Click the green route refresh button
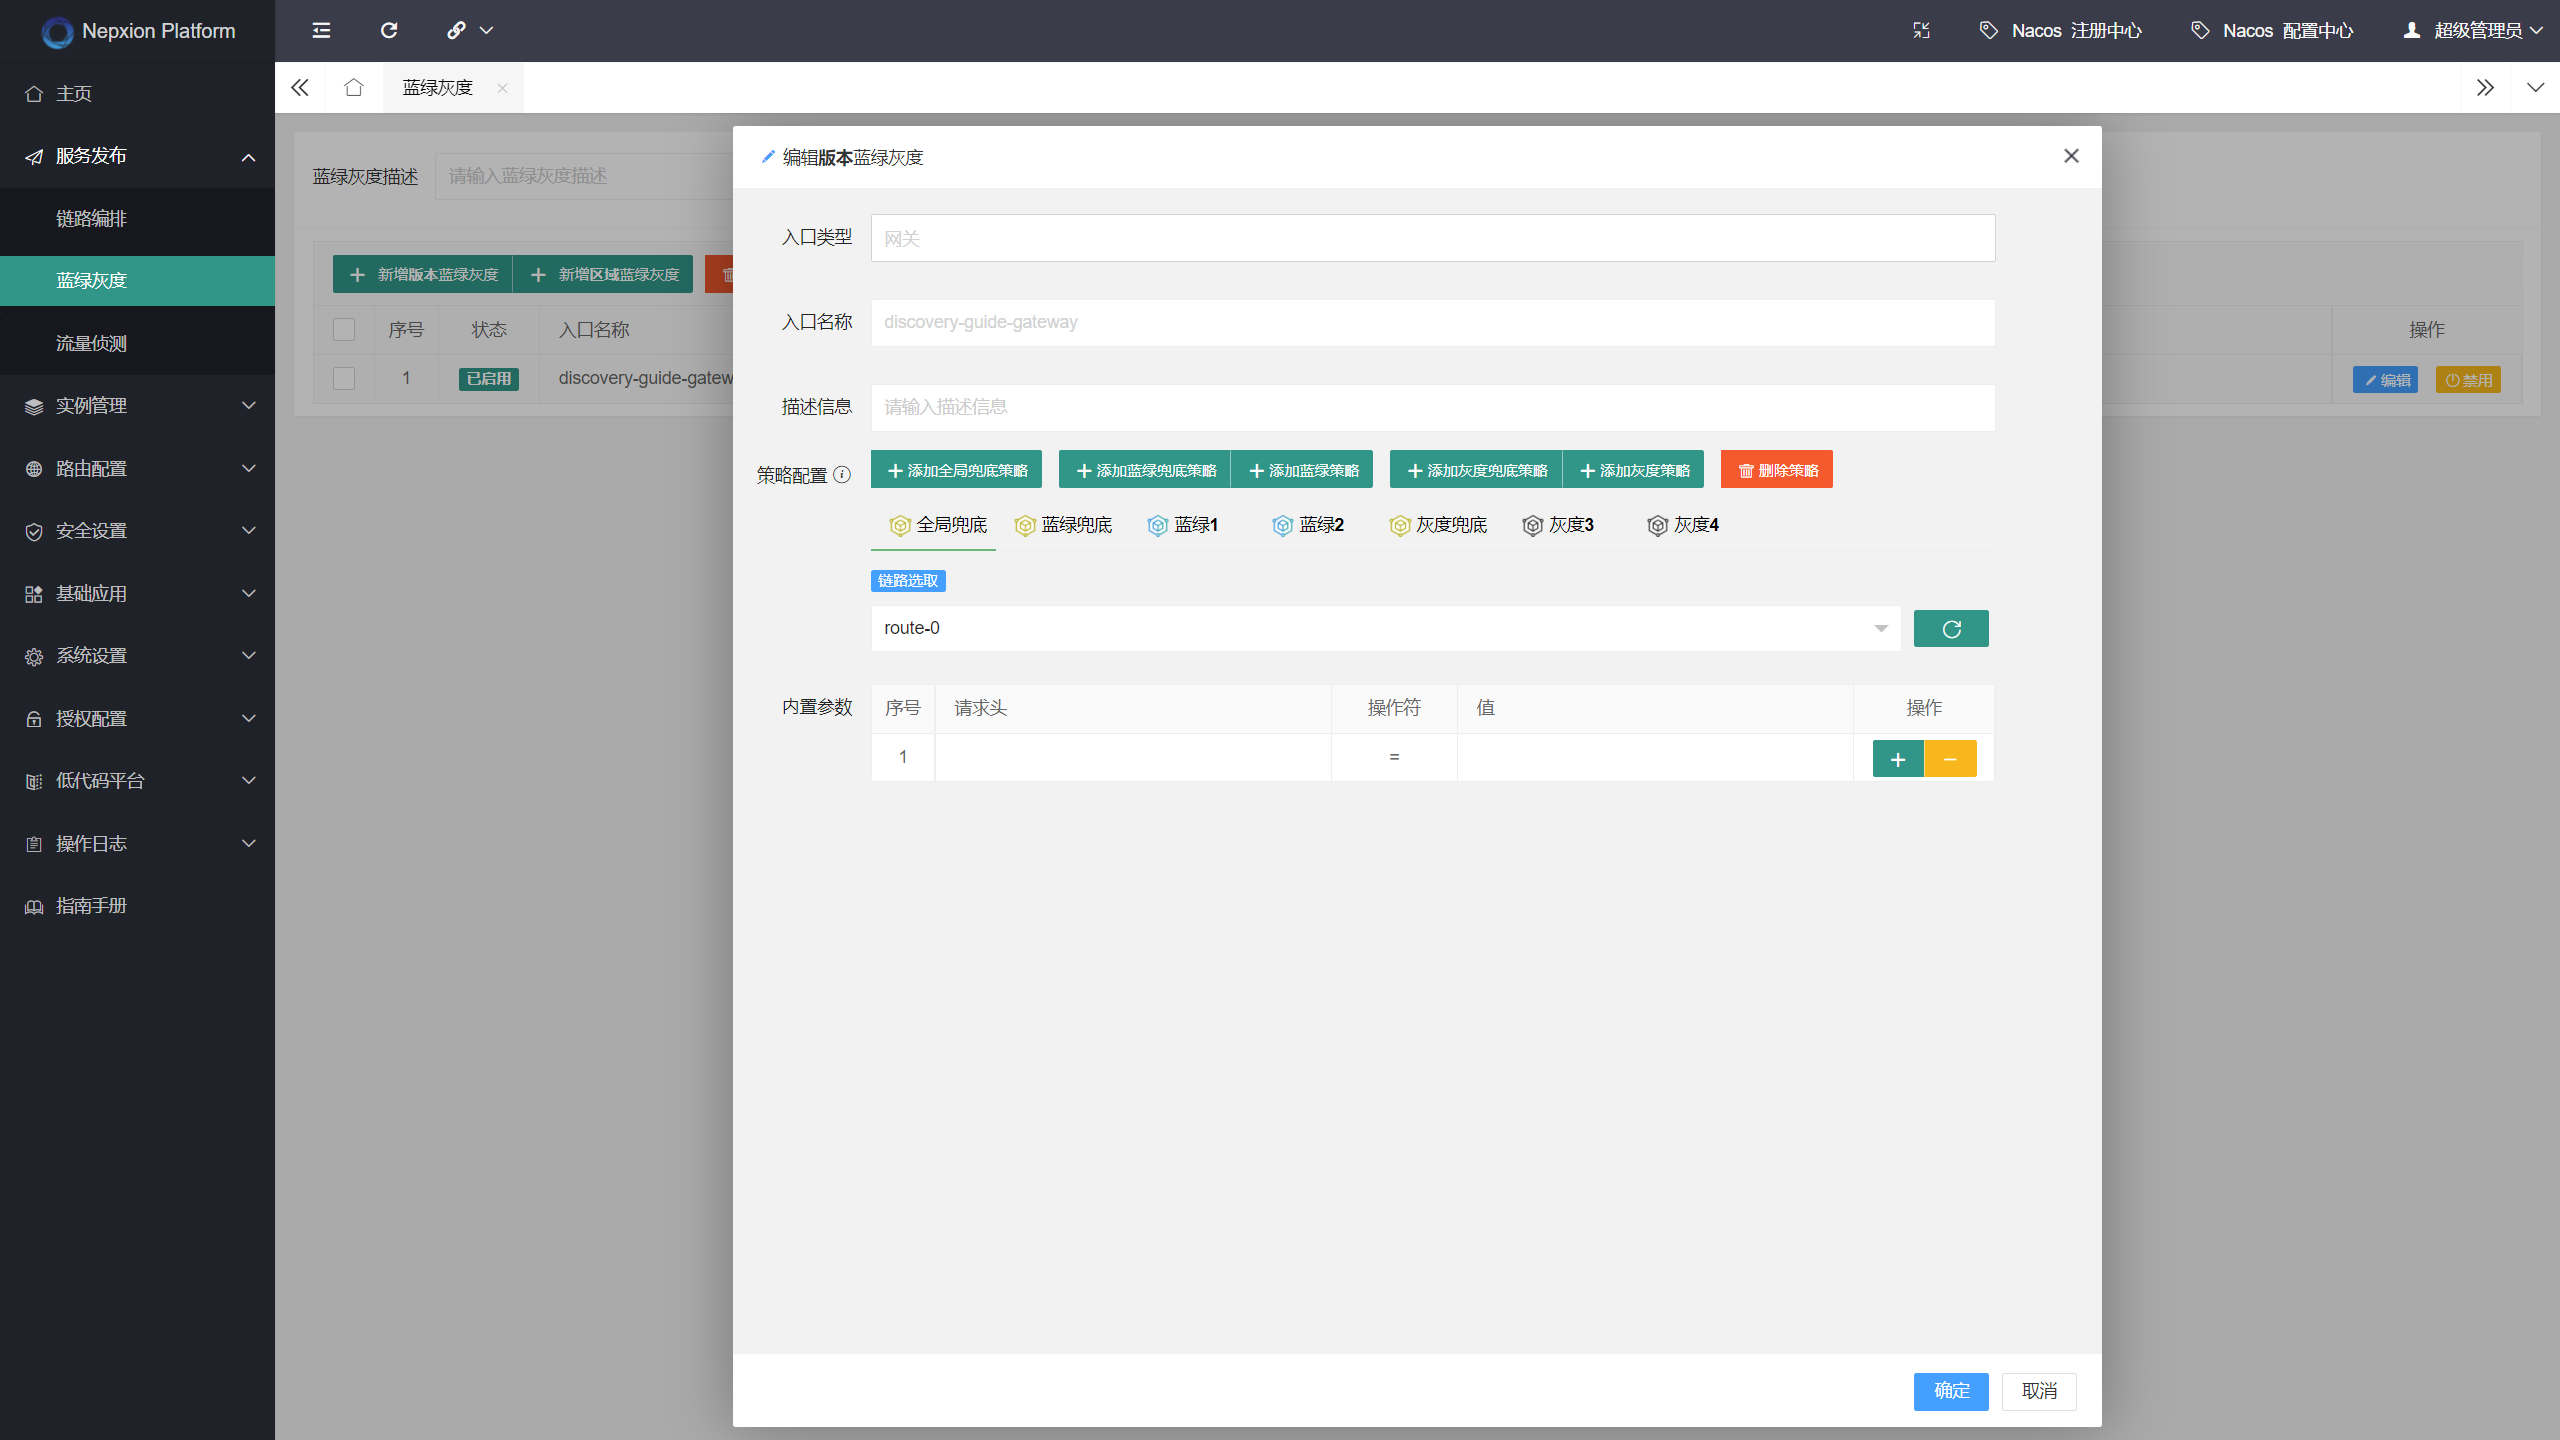Viewport: 2560px width, 1440px height. click(x=1950, y=628)
